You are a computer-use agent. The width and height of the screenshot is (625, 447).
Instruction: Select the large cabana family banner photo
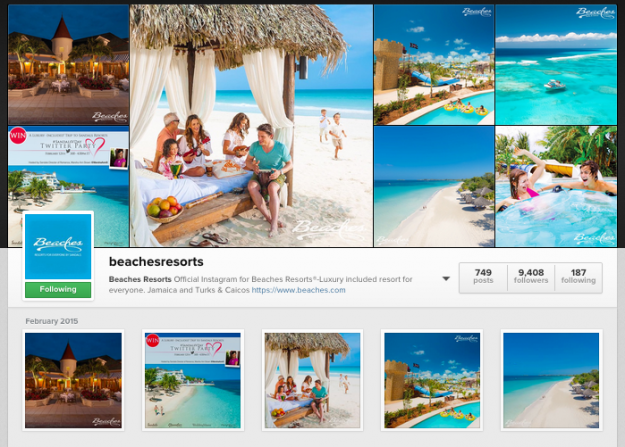[x=252, y=126]
